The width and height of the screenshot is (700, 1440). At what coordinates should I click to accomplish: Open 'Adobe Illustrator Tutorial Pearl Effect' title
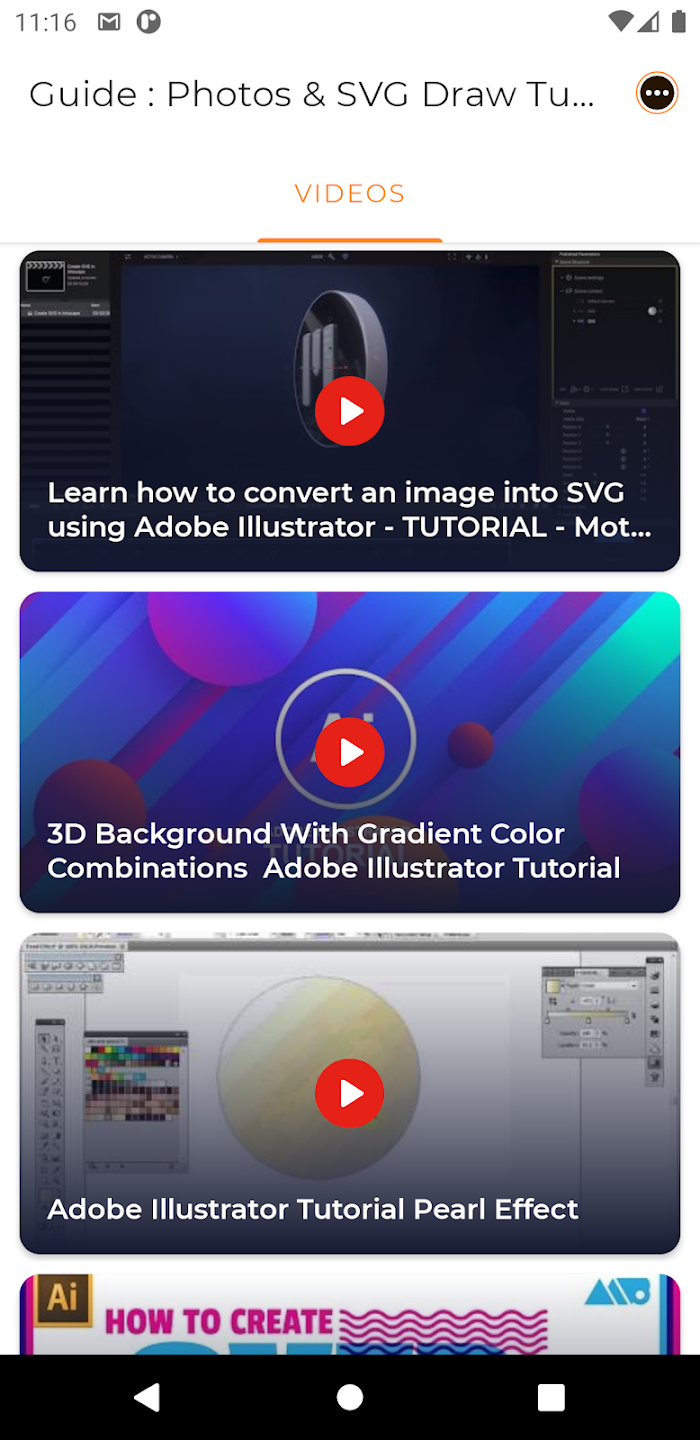(313, 1208)
